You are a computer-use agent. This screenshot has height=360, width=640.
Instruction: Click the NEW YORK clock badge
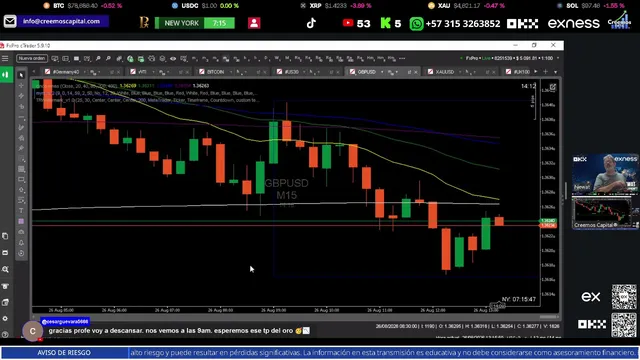[195, 23]
